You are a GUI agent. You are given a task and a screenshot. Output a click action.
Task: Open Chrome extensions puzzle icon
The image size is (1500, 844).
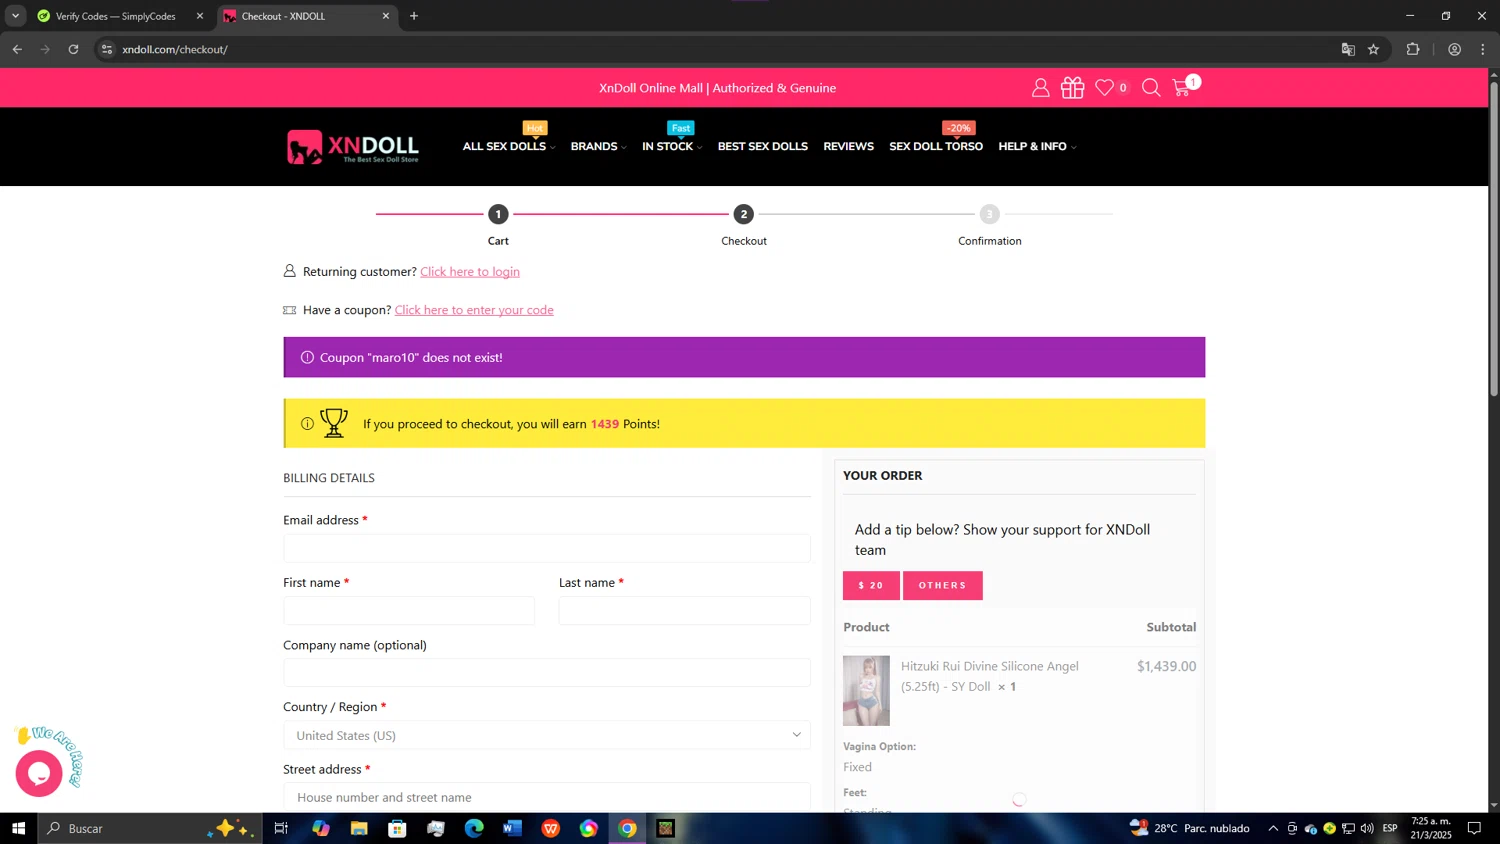pos(1412,49)
